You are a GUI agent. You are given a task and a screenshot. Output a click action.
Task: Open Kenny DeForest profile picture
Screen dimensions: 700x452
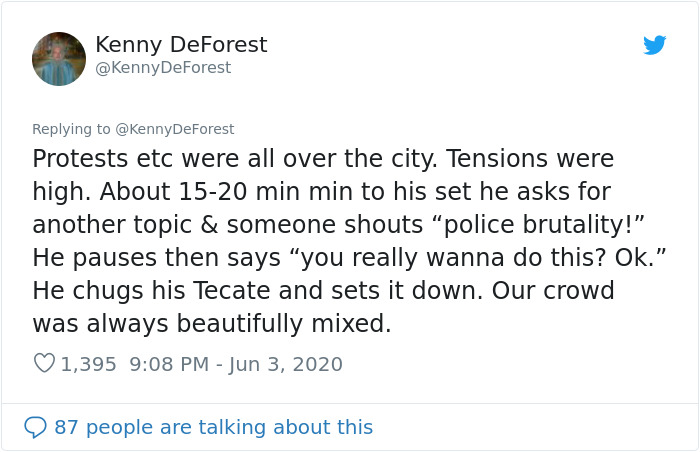(59, 59)
